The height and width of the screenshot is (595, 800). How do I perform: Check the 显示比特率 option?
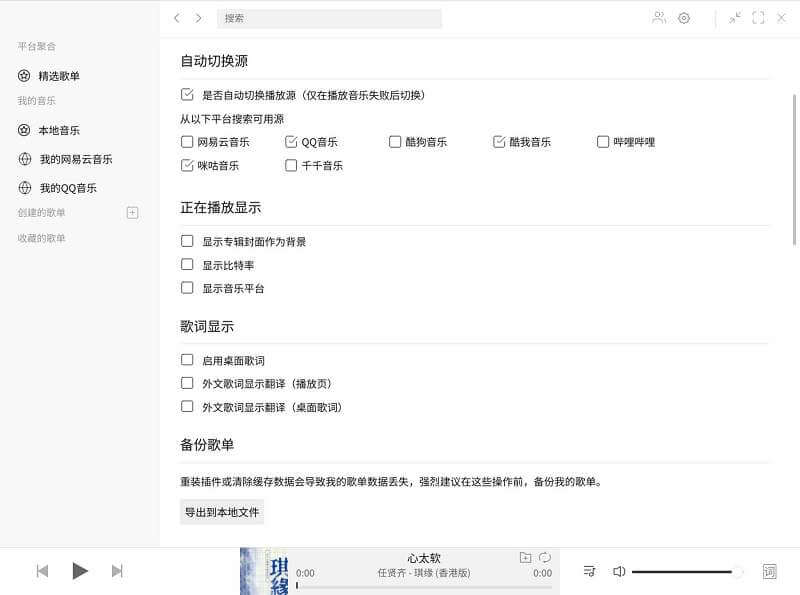point(187,265)
